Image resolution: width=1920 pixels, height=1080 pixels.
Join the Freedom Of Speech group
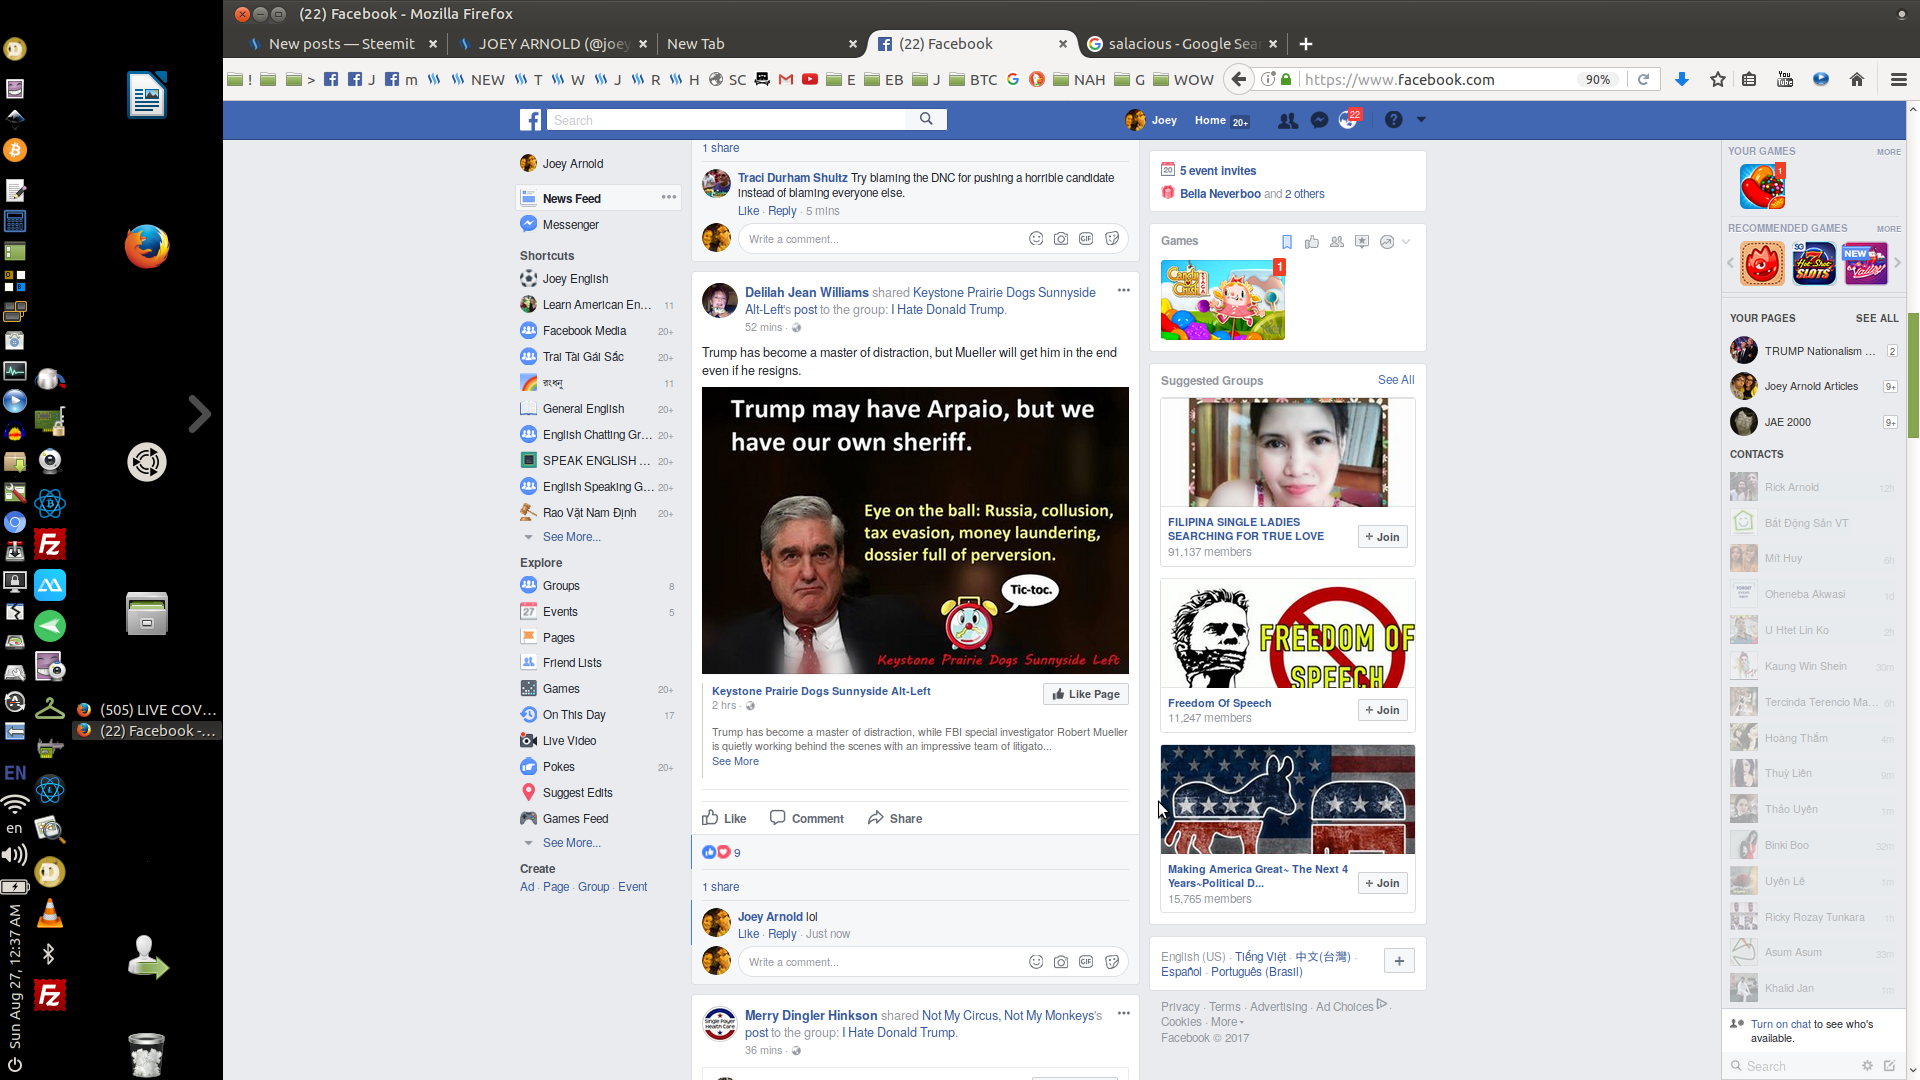pyautogui.click(x=1382, y=710)
